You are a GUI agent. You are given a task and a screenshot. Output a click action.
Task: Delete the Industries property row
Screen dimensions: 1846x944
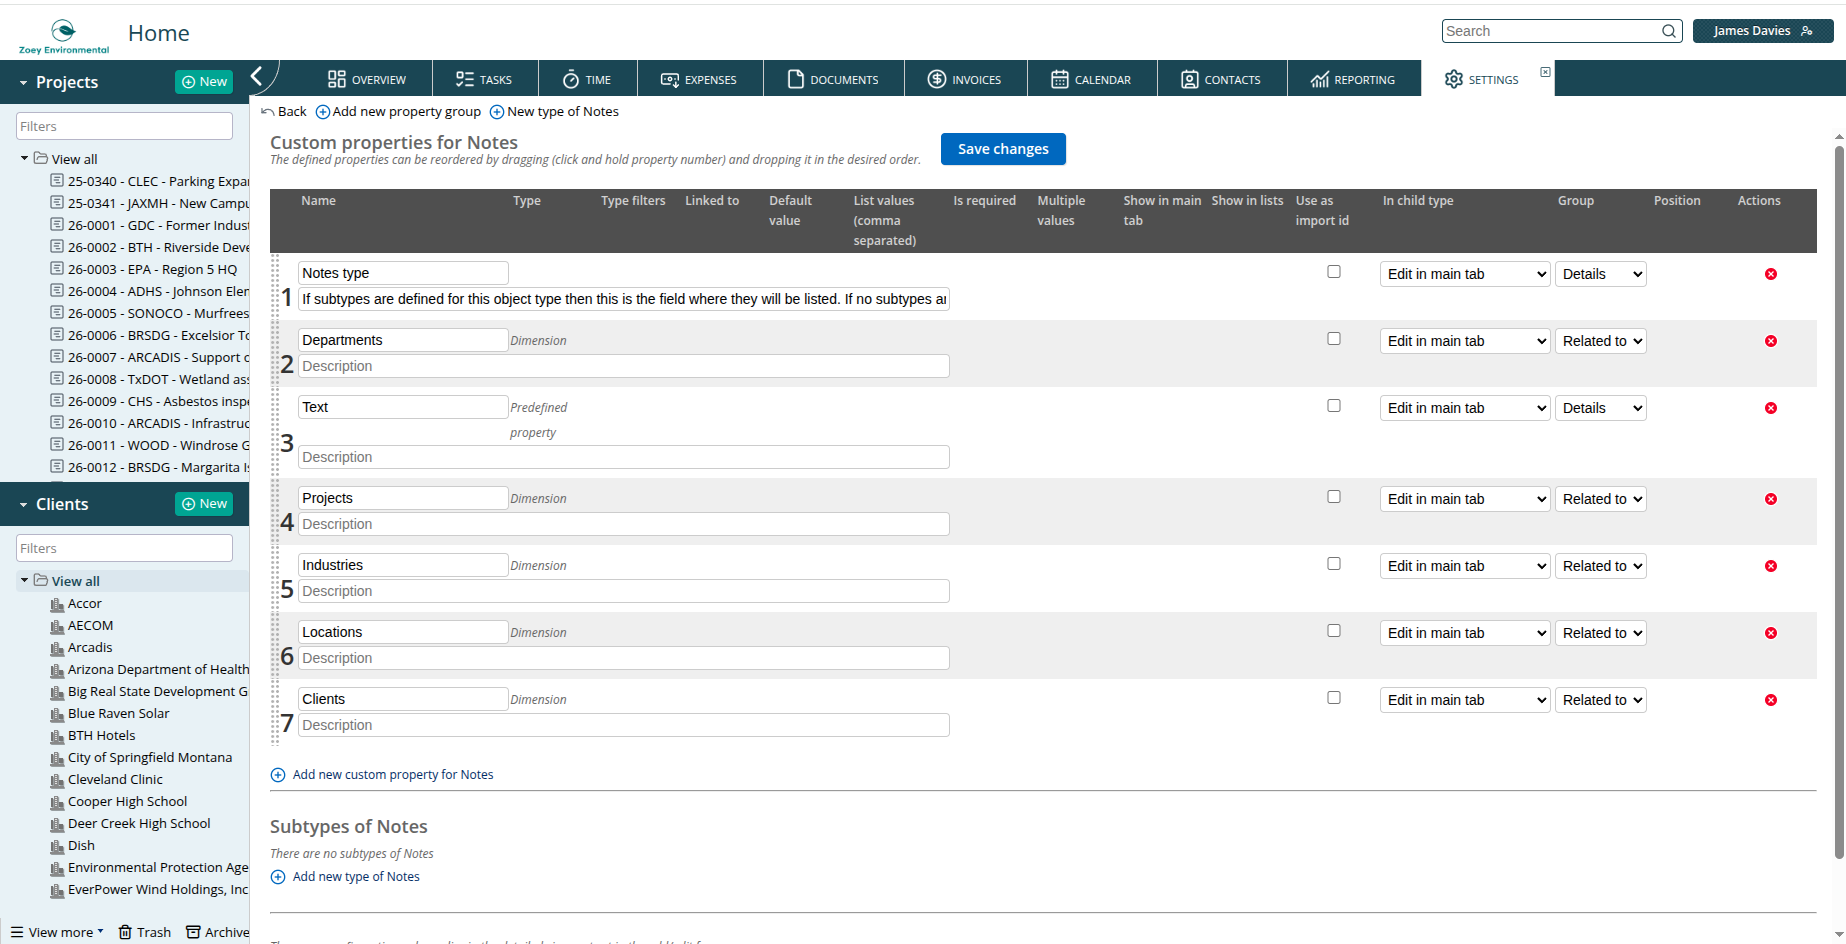[x=1770, y=566]
